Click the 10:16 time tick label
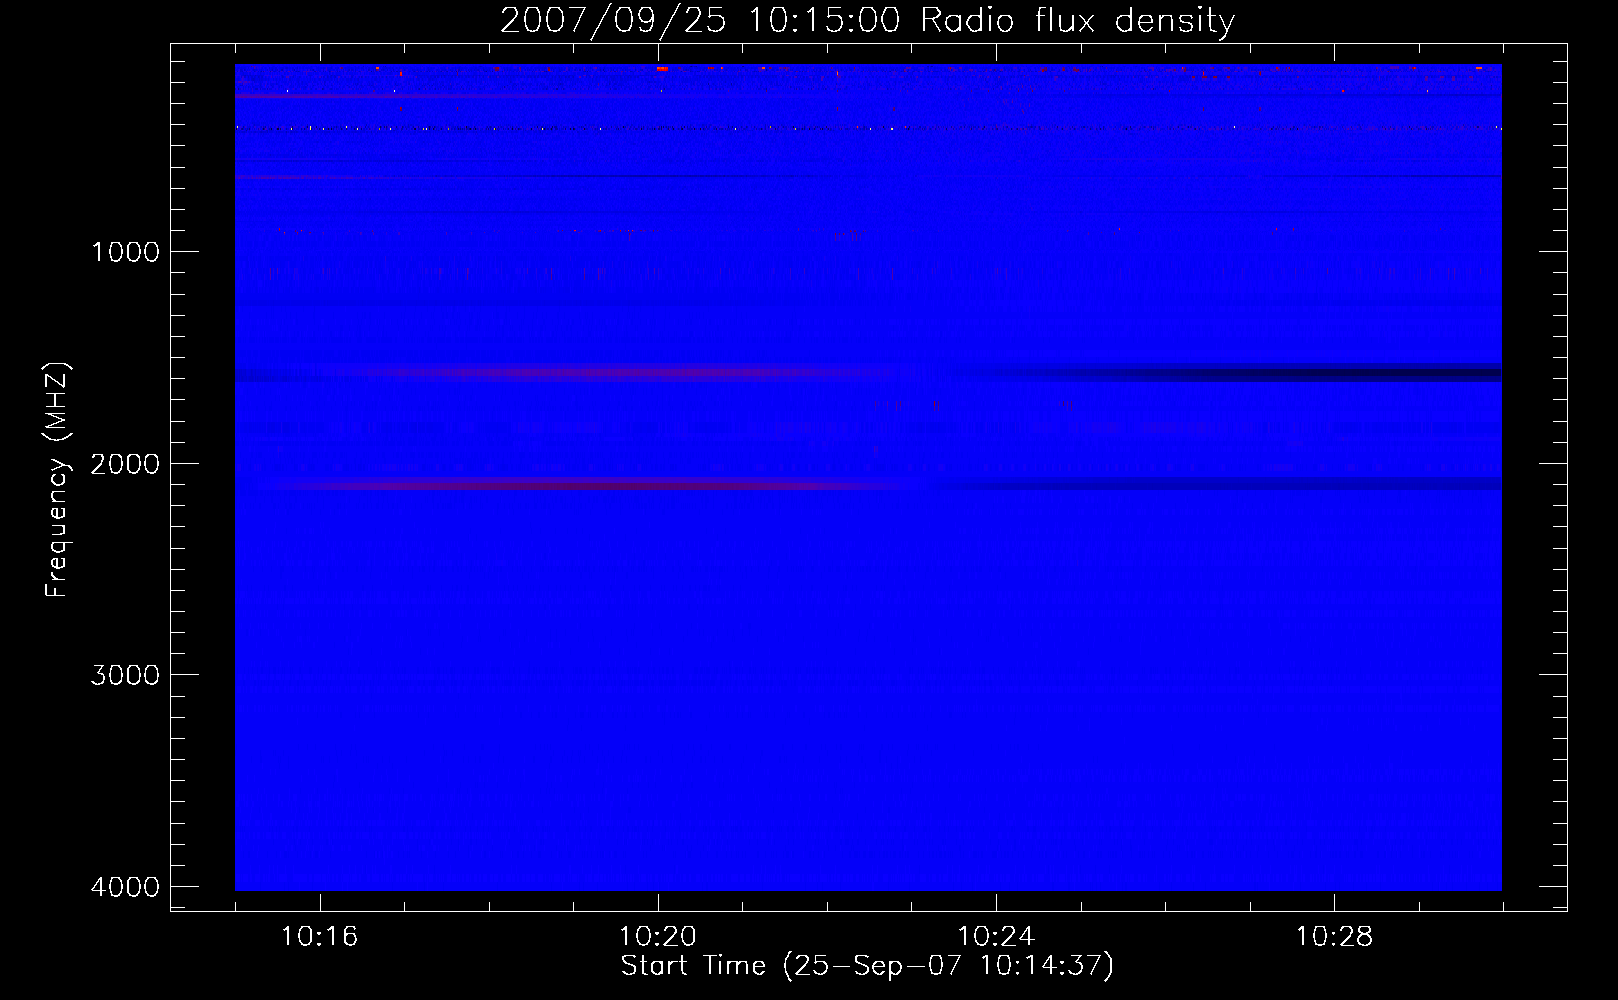 tap(320, 937)
